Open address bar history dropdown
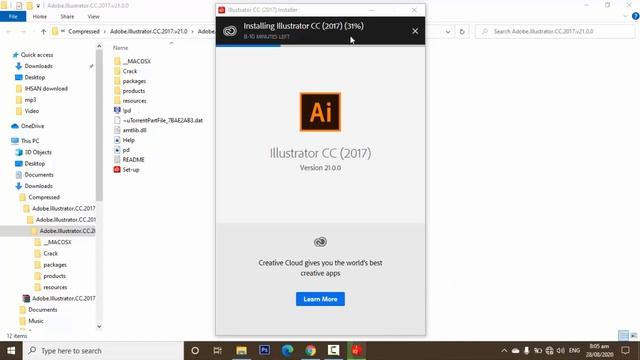The image size is (640, 360). point(448,31)
